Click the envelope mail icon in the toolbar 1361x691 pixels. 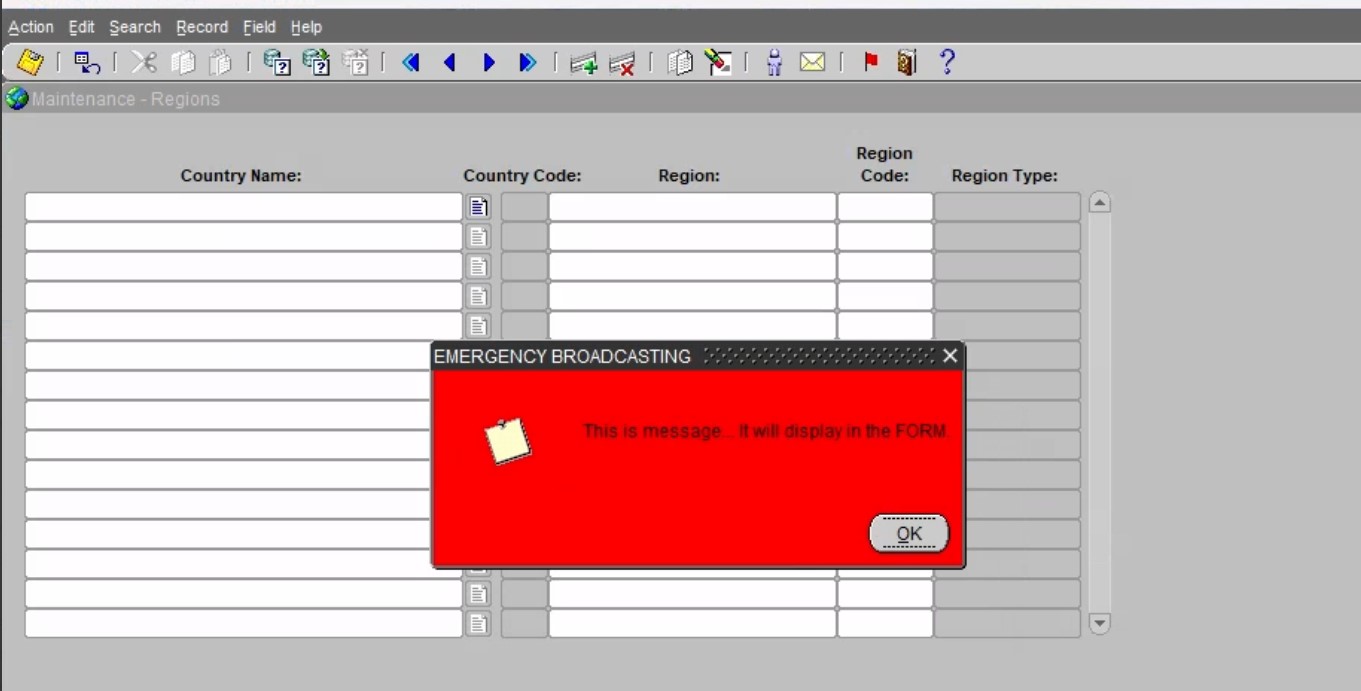tap(812, 63)
